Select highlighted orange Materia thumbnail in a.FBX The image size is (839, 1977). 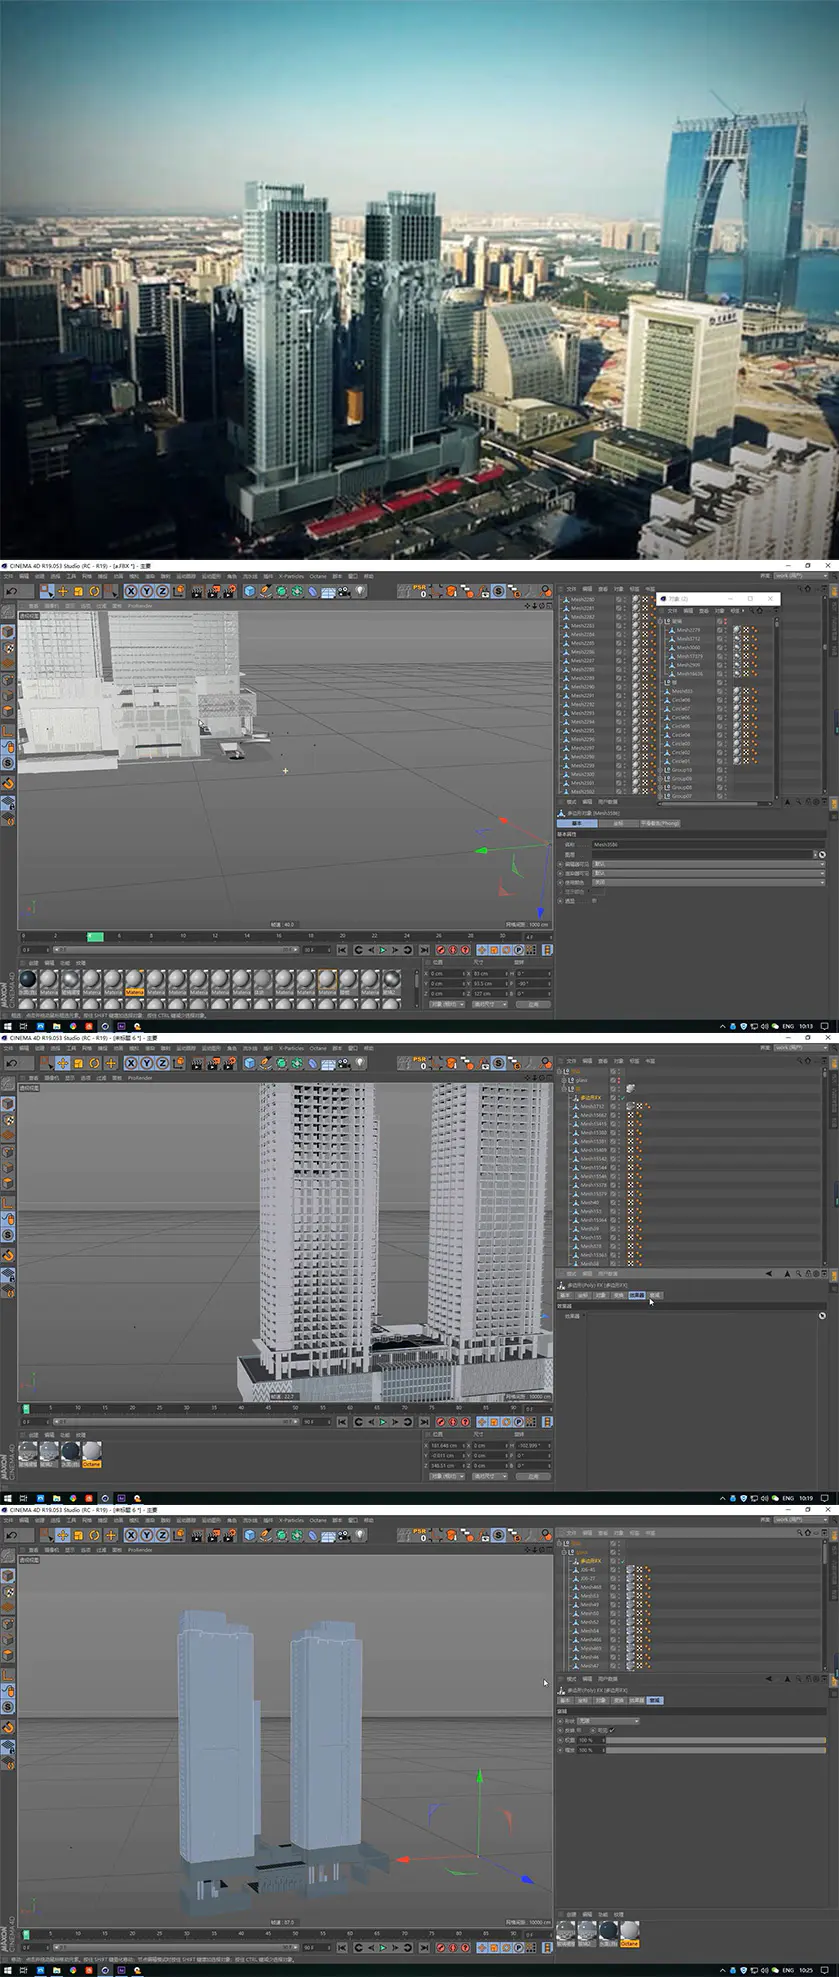(134, 982)
